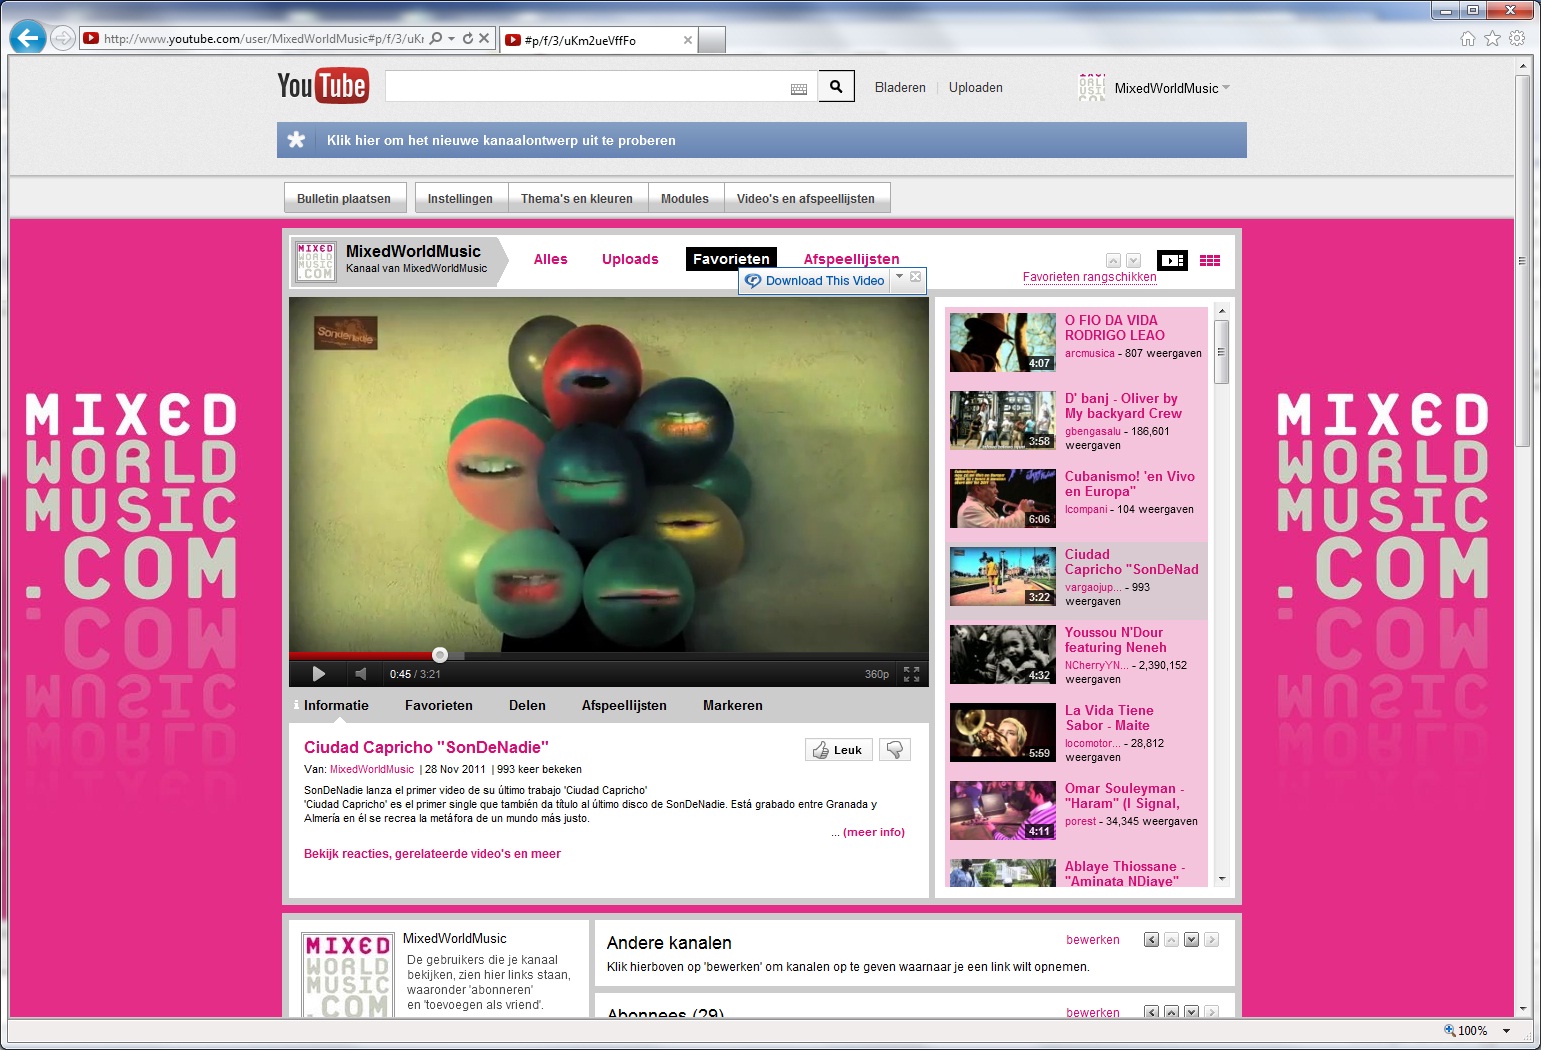Click the MixedWorldMusic account avatar in header
Screen dimensions: 1541x1050
click(1092, 88)
